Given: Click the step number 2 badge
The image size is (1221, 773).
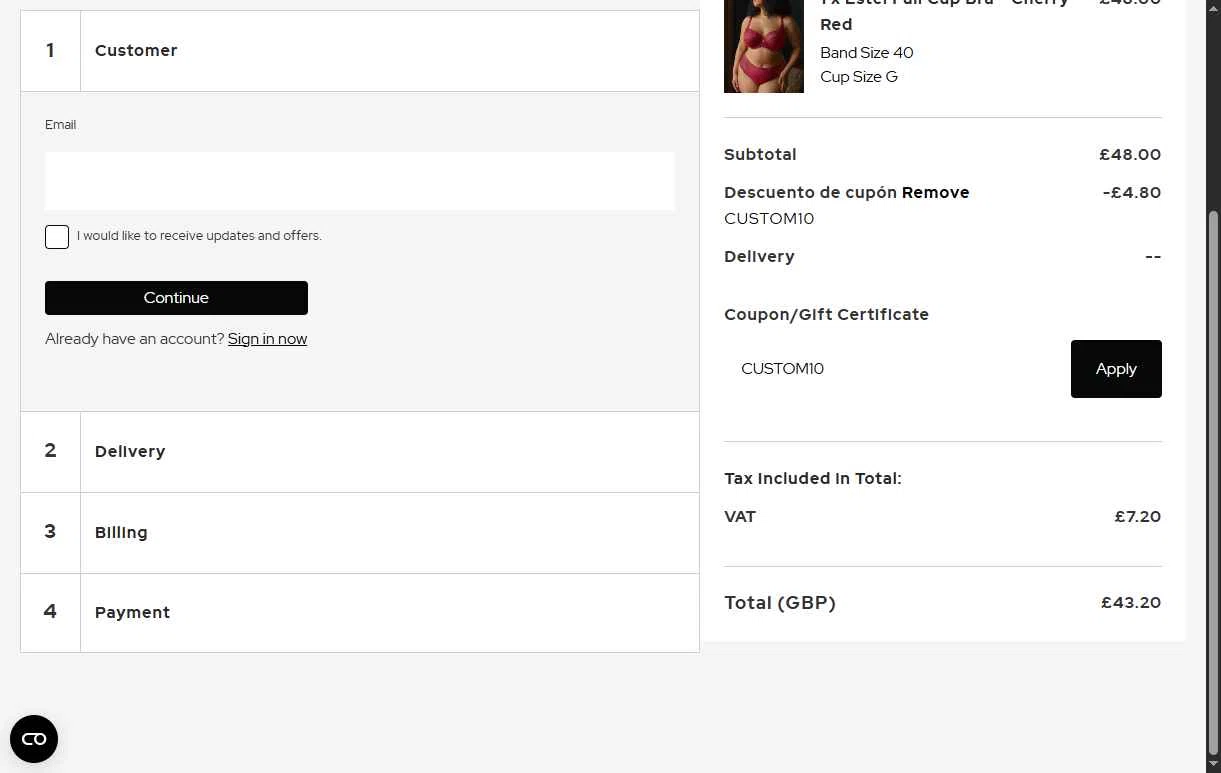Looking at the screenshot, I should point(50,451).
